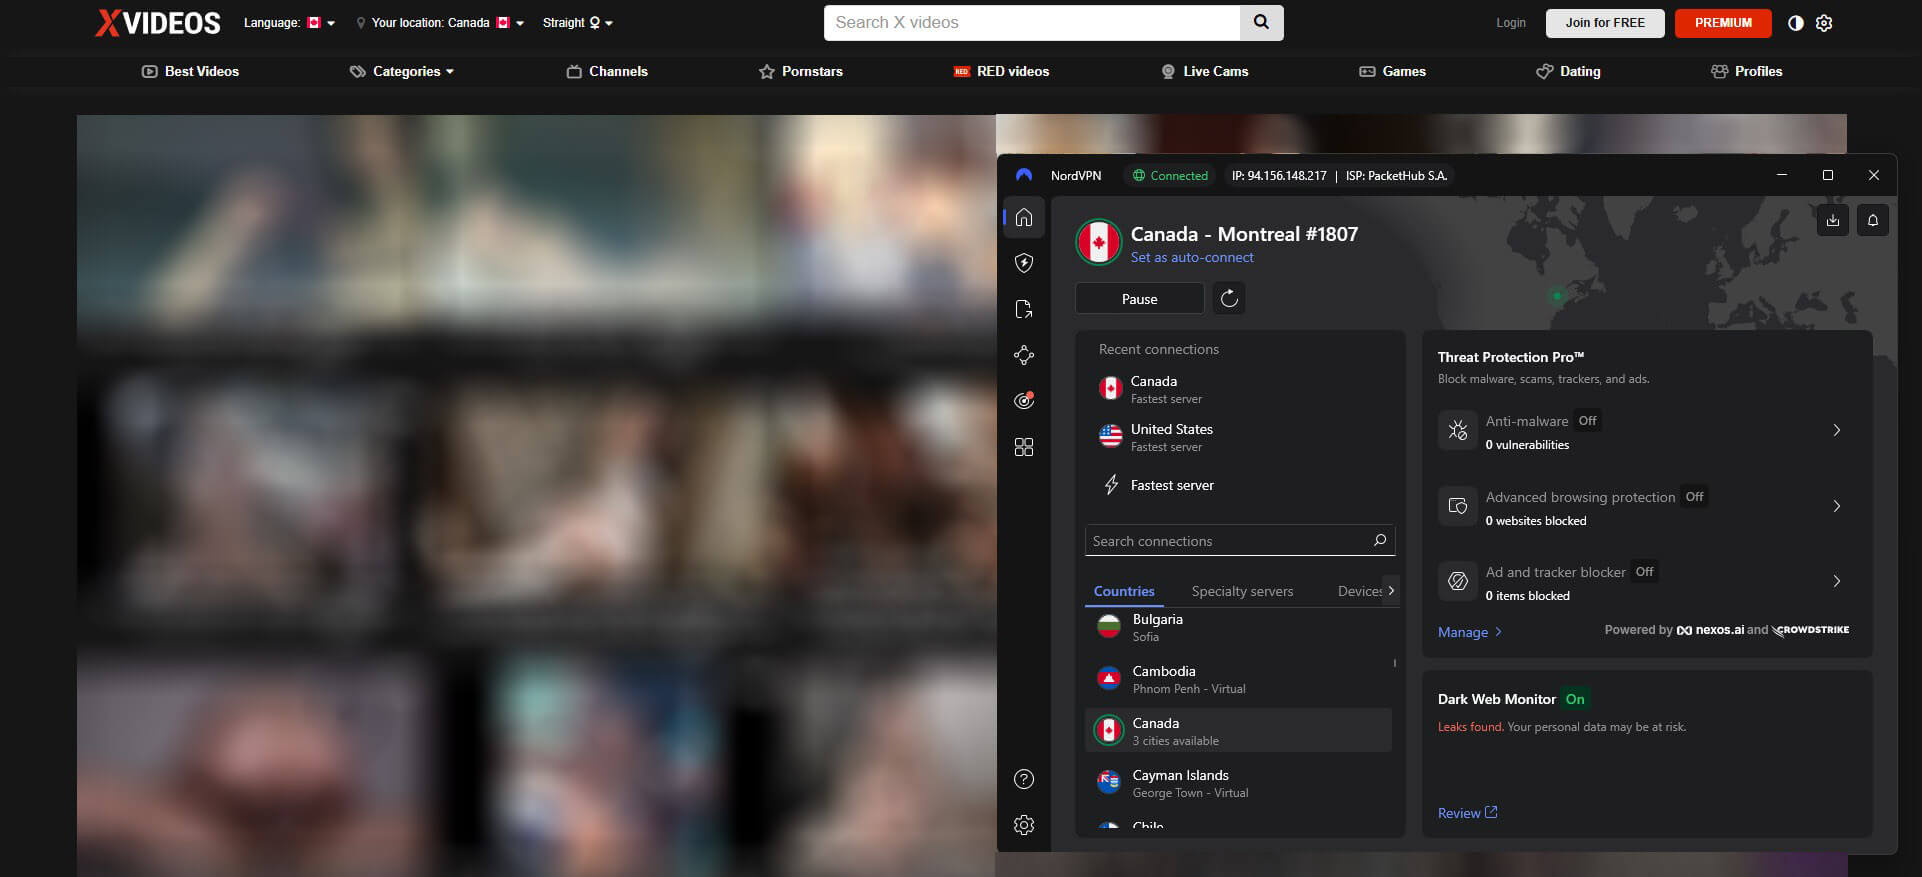
Task: Expand the Ad and tracker blocker chevron
Action: click(1836, 581)
